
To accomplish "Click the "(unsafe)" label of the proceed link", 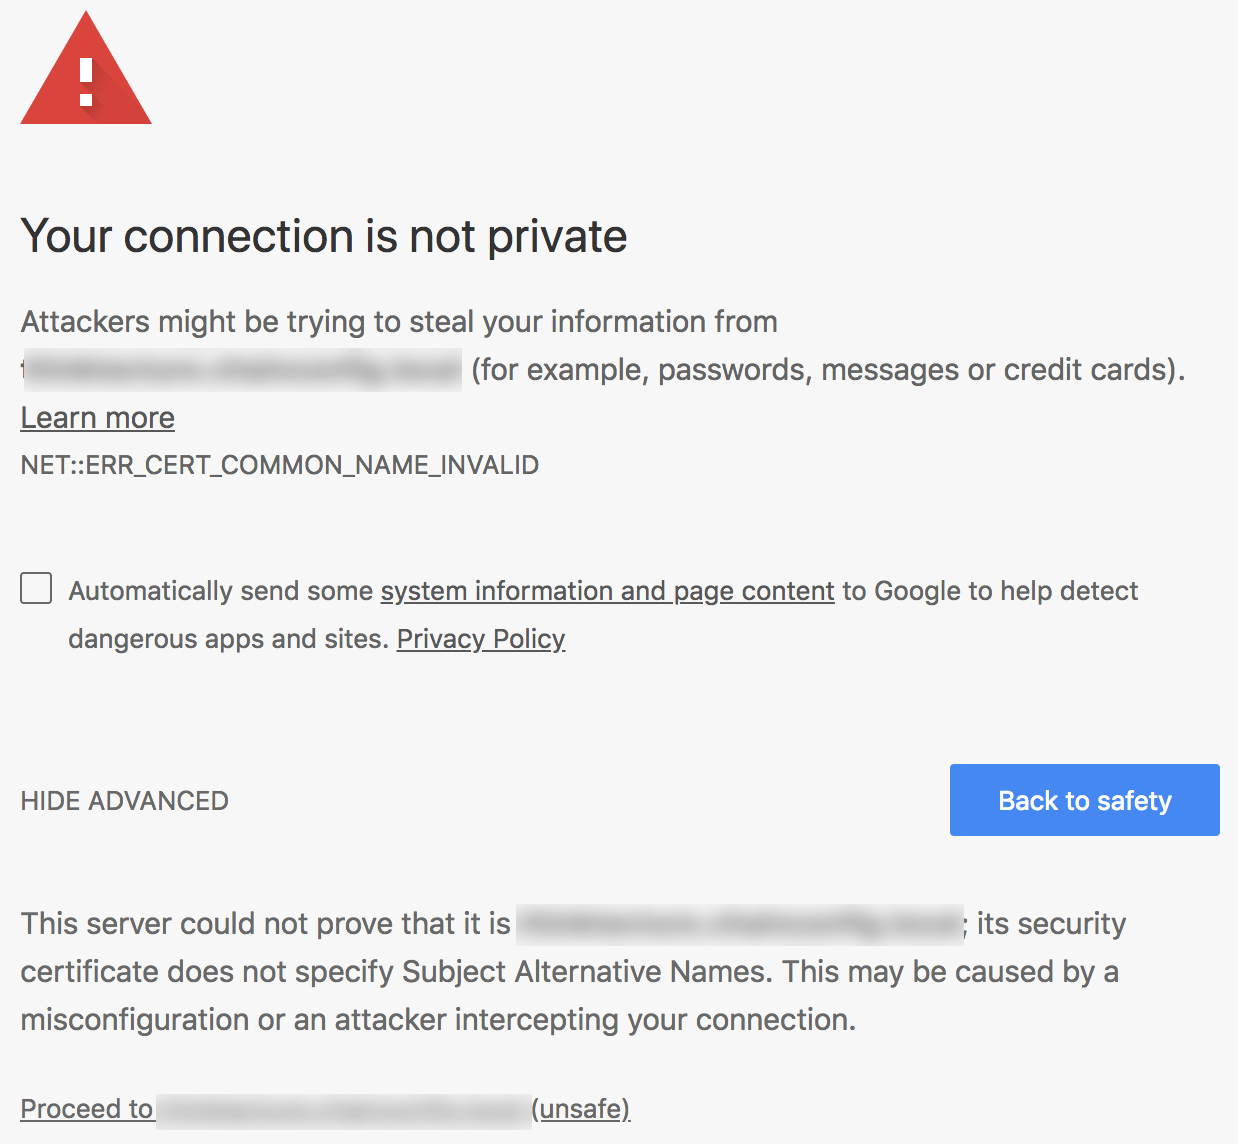I will [581, 1108].
